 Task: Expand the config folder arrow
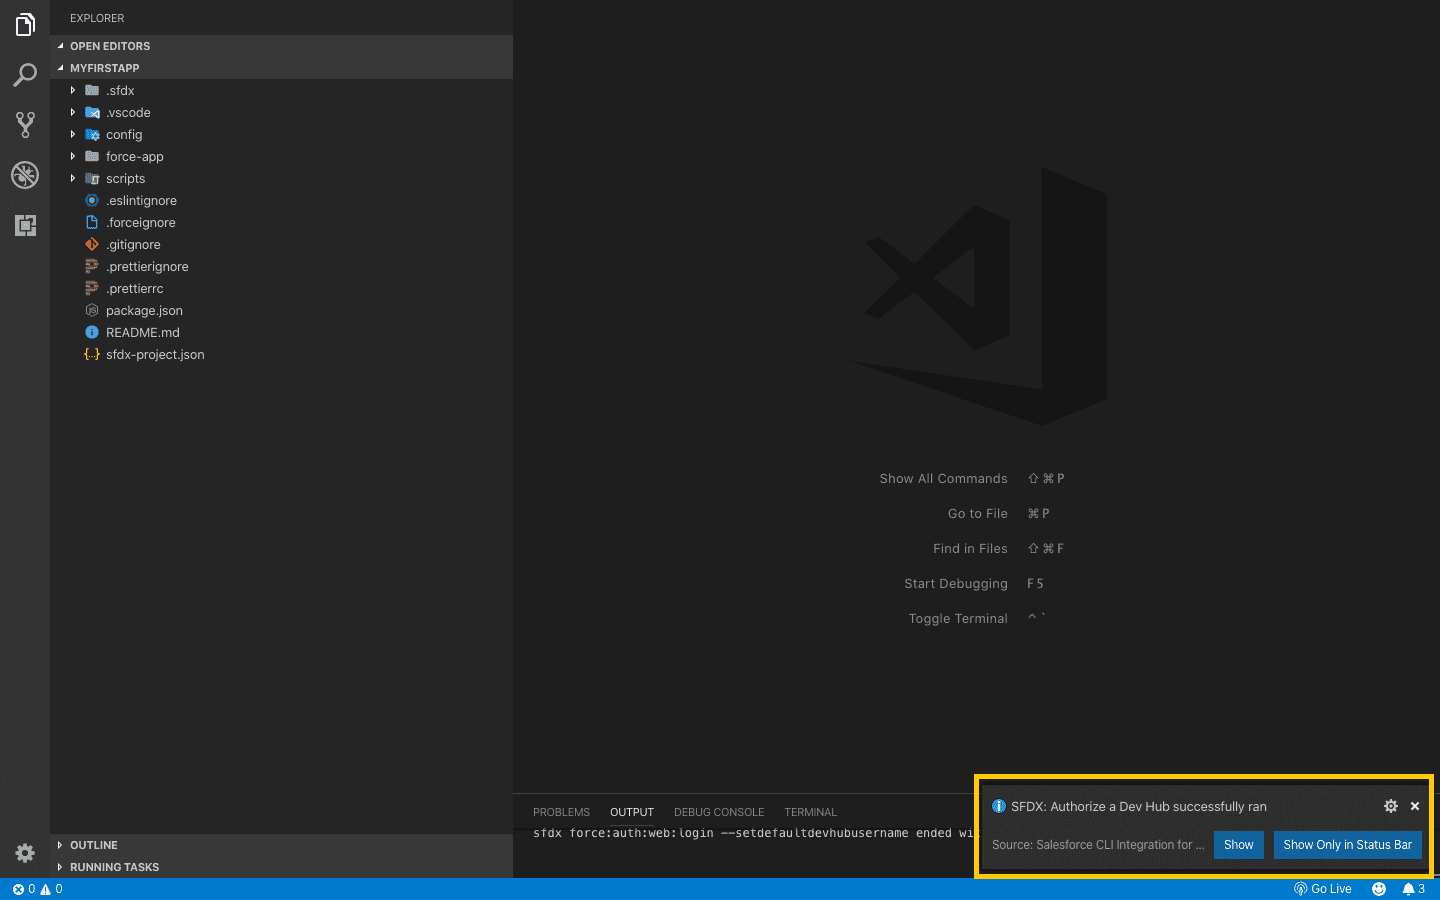click(x=72, y=134)
